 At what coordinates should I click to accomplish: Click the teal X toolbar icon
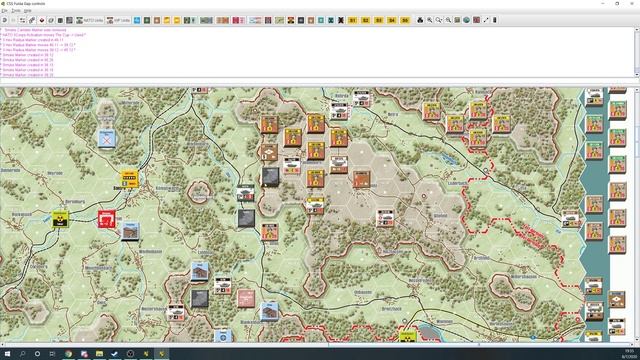click(331, 20)
